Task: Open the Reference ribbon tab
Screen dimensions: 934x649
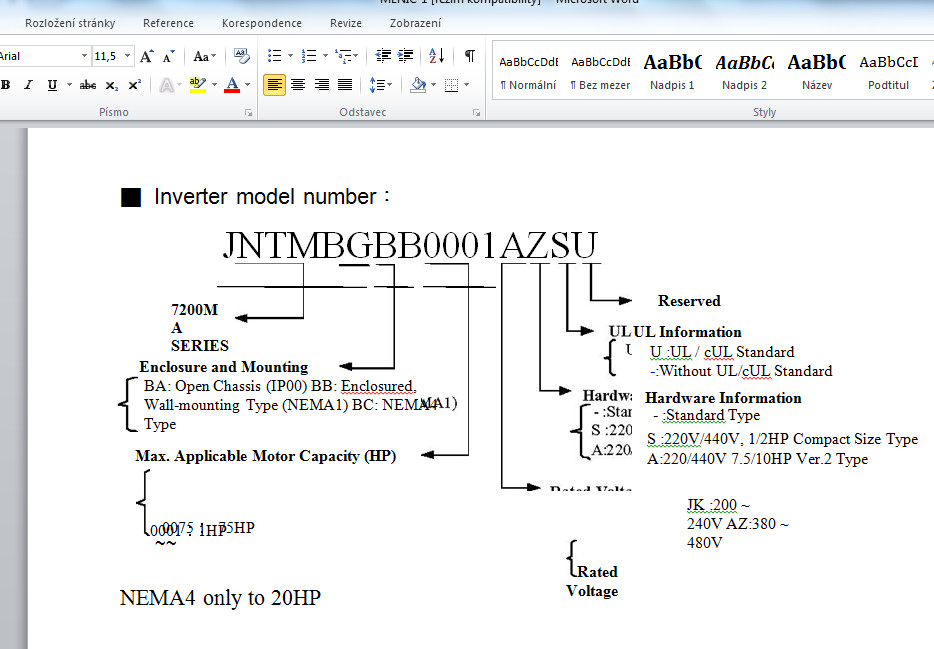Action: coord(168,23)
